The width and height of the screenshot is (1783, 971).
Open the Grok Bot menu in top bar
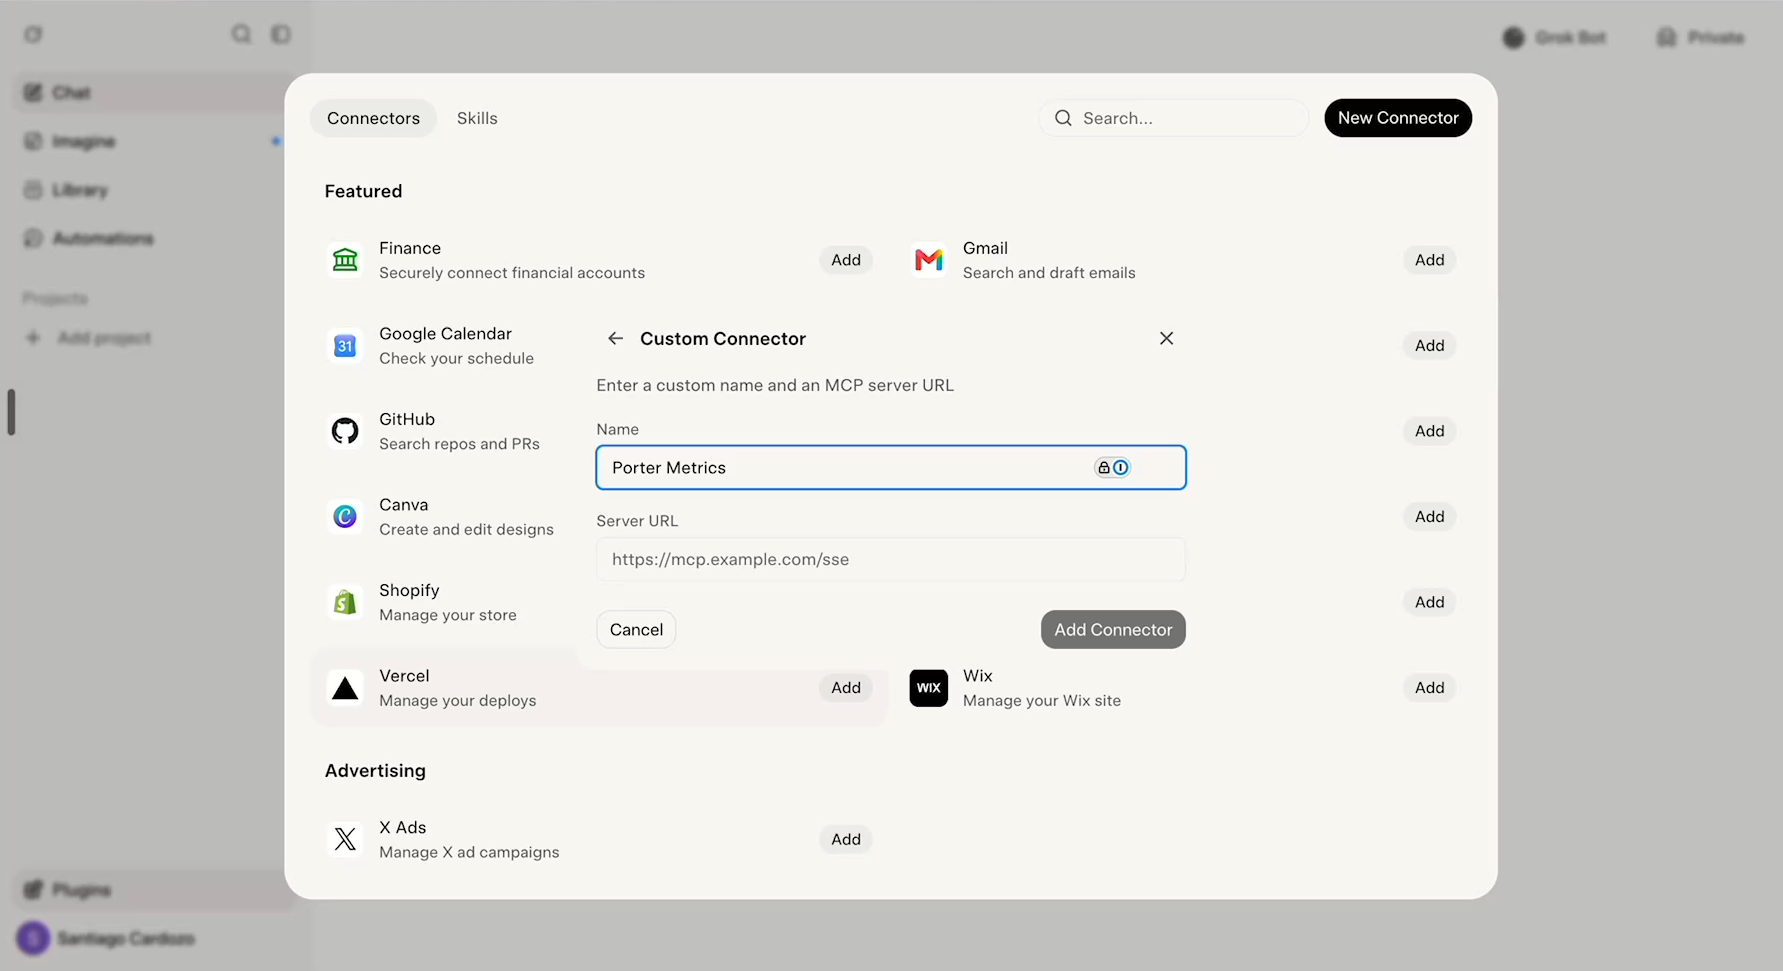pos(1554,38)
